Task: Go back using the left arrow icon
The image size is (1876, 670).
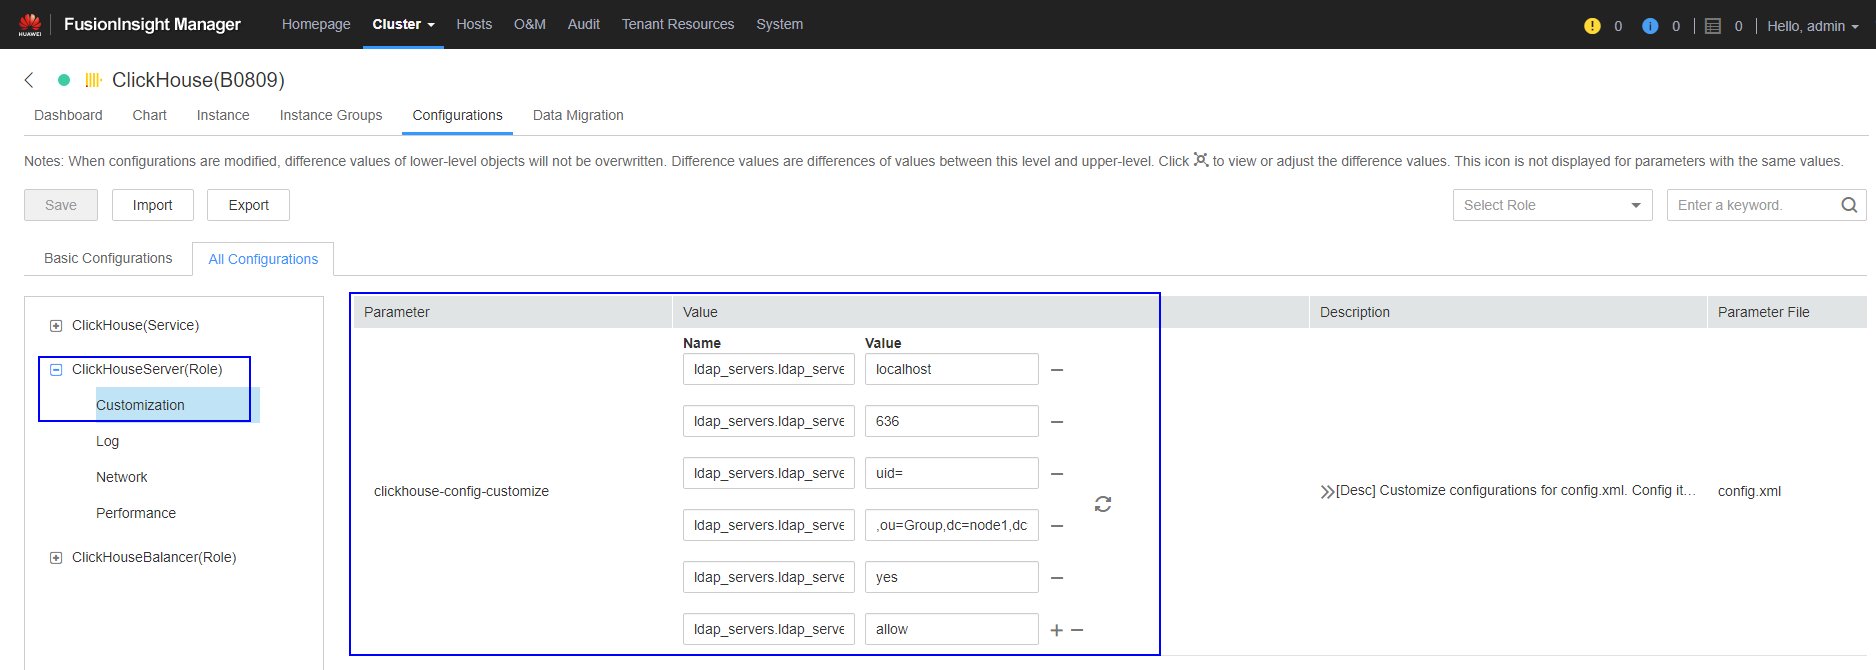Action: point(29,80)
